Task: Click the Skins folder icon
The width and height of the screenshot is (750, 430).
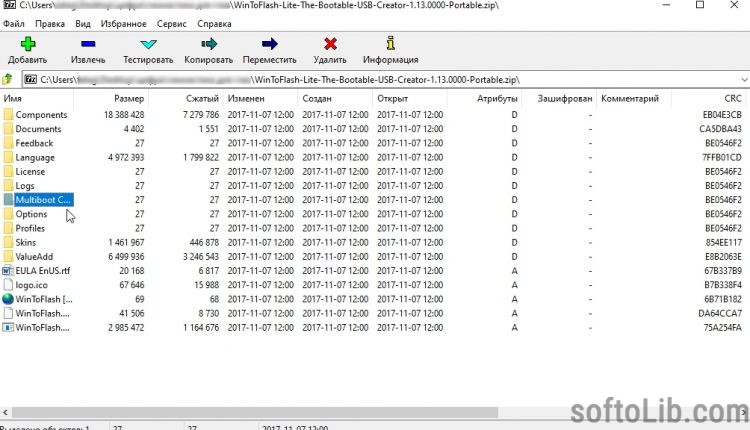Action: (x=8, y=243)
